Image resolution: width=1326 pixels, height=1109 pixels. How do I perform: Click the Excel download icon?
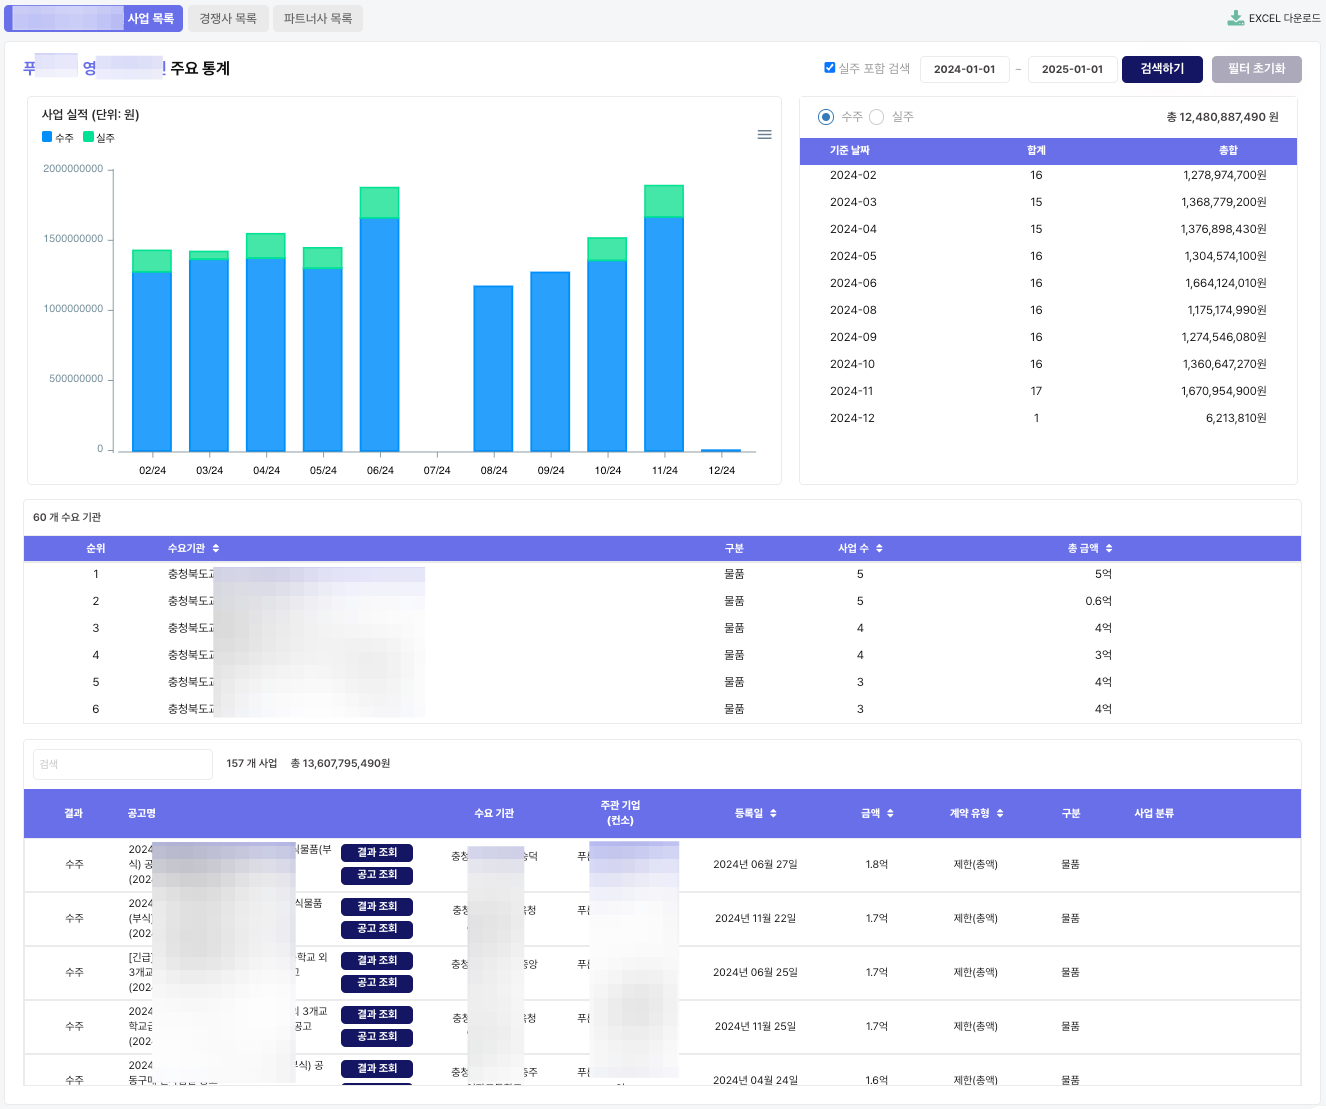[1236, 18]
